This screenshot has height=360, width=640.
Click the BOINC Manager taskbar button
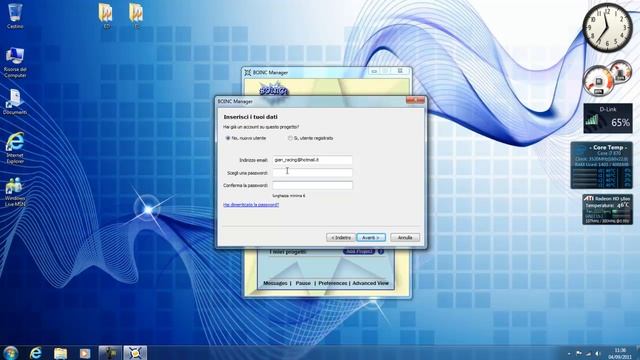pyautogui.click(x=135, y=353)
